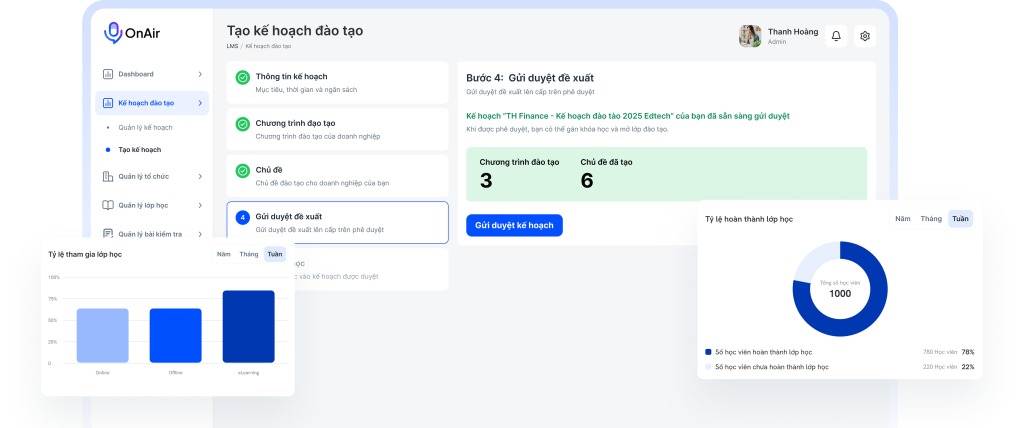Collapse the Kế hoạch đào tạo chevron

tap(200, 103)
